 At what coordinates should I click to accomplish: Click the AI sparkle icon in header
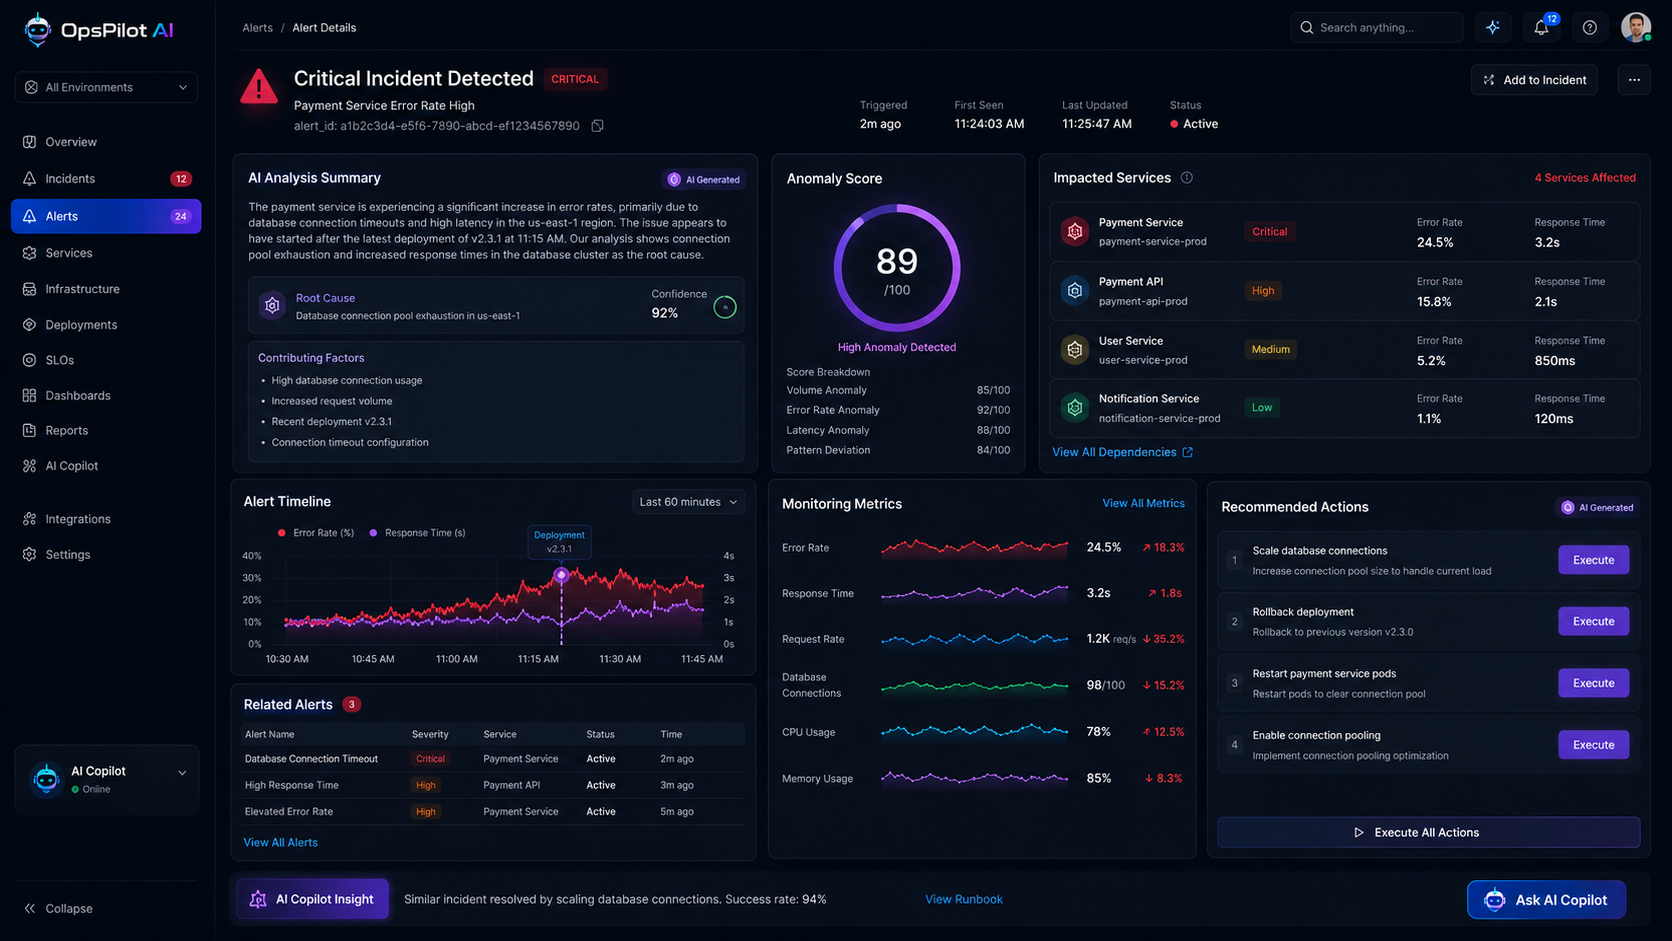click(x=1493, y=27)
